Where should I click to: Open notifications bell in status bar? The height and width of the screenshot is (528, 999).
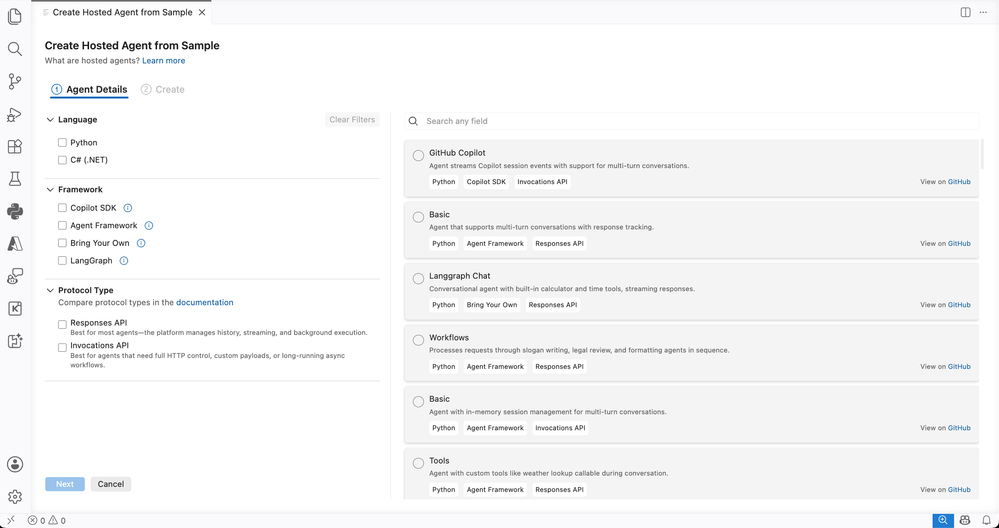pyautogui.click(x=986, y=520)
